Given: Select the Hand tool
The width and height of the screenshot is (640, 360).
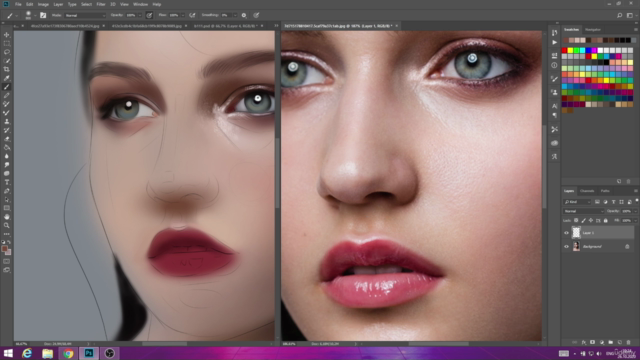Looking at the screenshot, I should 7,217.
